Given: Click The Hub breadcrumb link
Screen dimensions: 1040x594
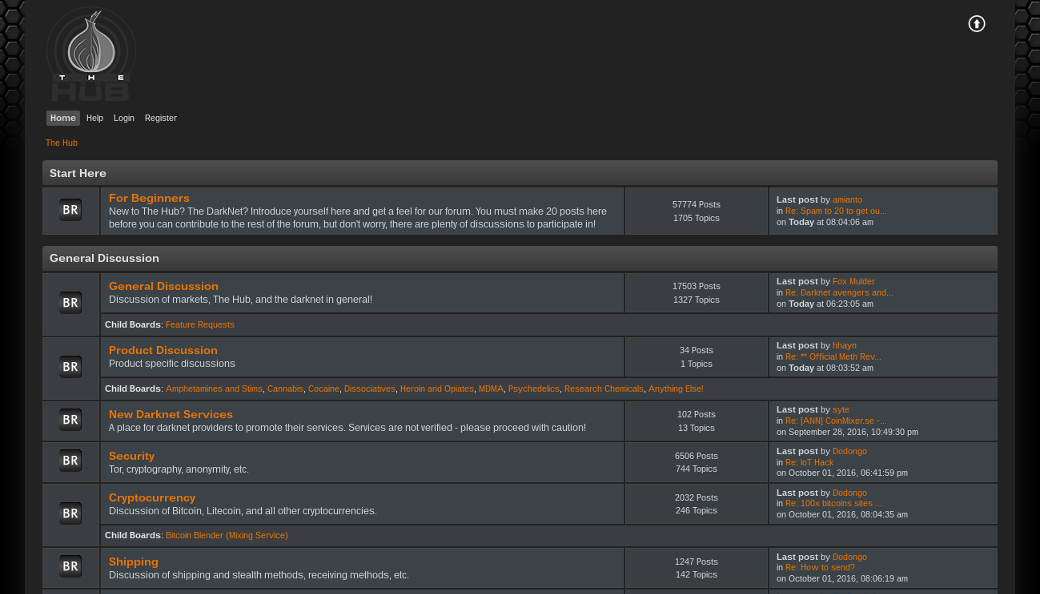Looking at the screenshot, I should pyautogui.click(x=61, y=142).
